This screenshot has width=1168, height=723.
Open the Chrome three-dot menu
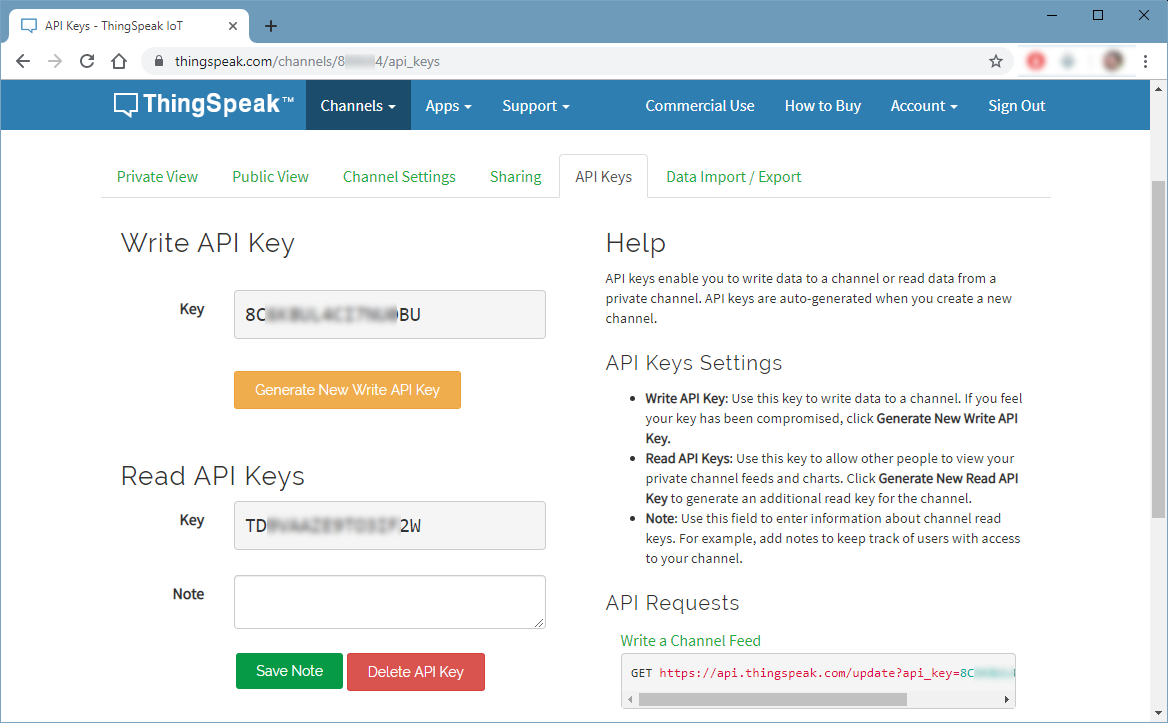1145,61
